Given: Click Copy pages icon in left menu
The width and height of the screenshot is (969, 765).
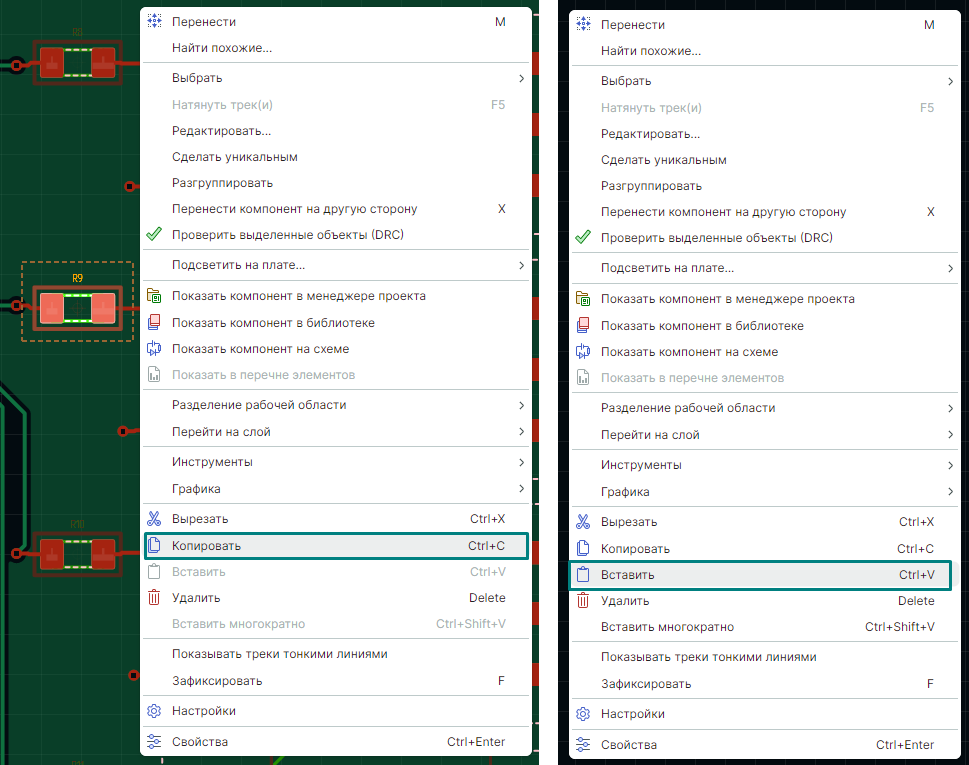Looking at the screenshot, I should tap(154, 545).
